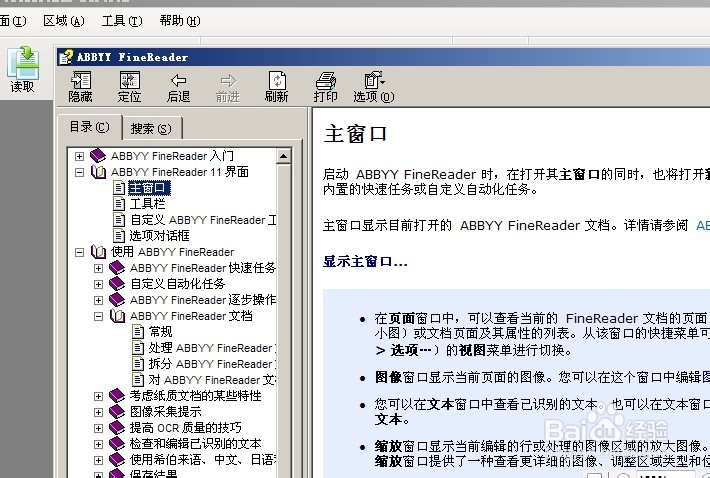Switch to the 搜索(S) tab
710x478 pixels.
(x=151, y=129)
